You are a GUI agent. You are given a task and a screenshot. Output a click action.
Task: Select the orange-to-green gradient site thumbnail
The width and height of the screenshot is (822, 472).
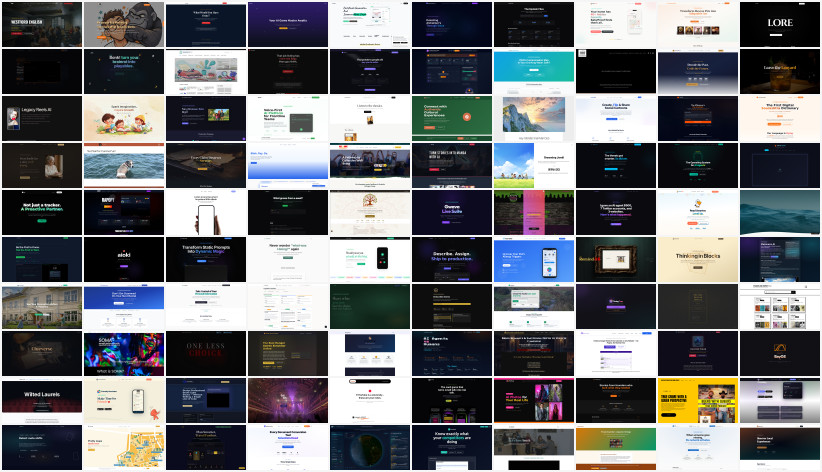point(616,447)
